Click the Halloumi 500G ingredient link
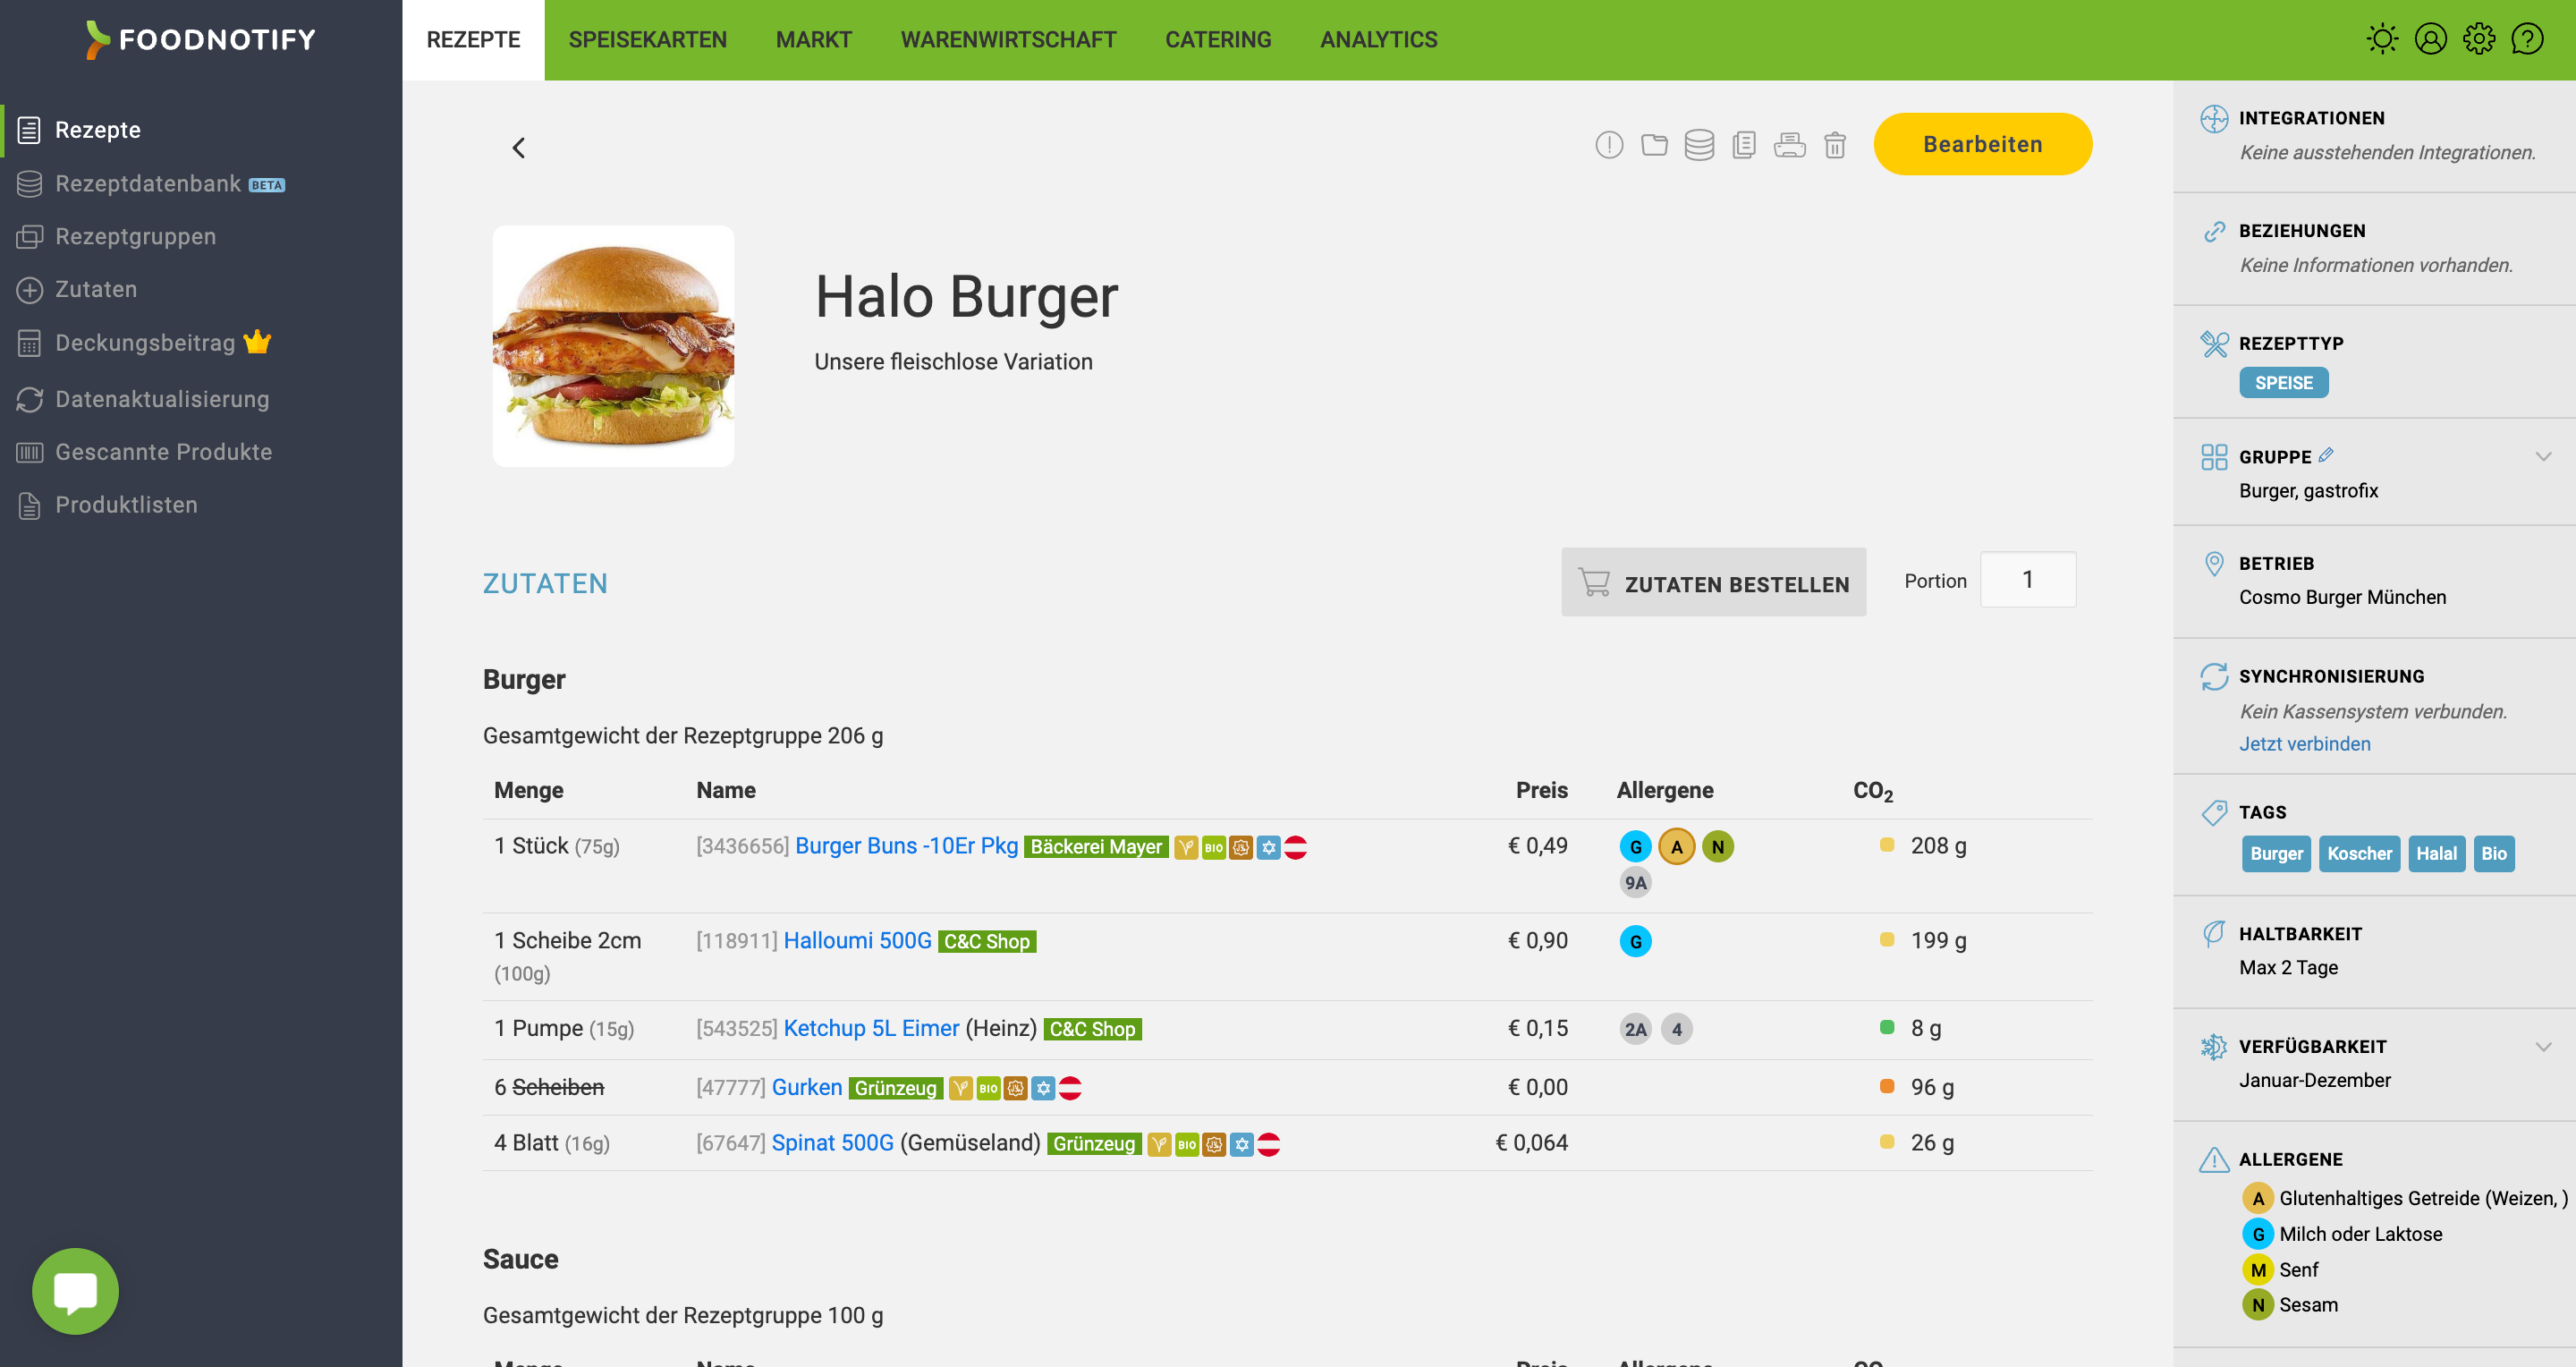The image size is (2576, 1367). click(x=855, y=939)
